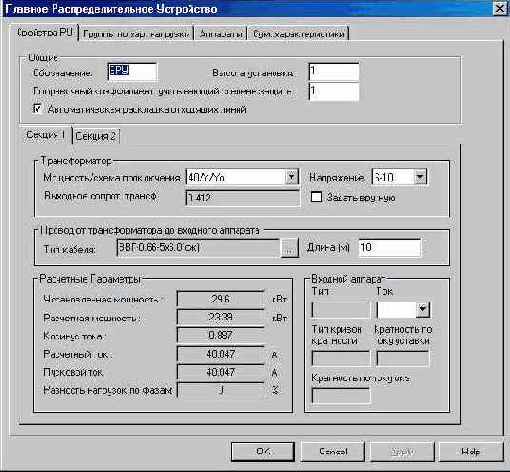The image size is (510, 472).
Task: Expand the Напряжение voltage dropdown
Action: pos(420,176)
